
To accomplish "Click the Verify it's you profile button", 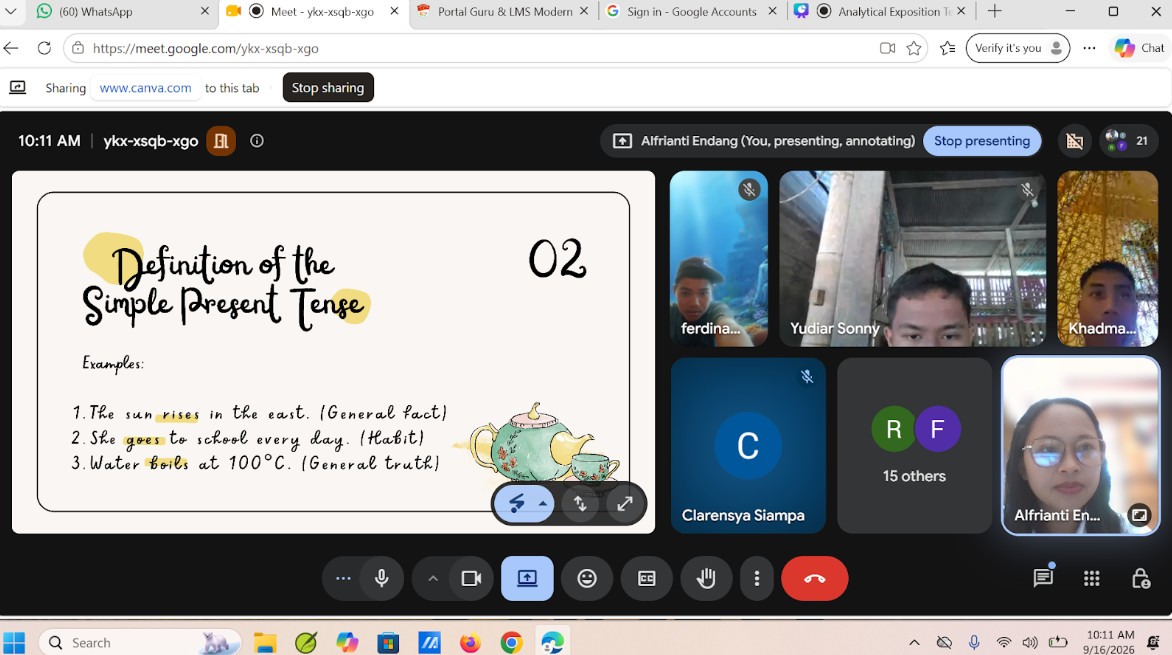I will tap(1017, 48).
